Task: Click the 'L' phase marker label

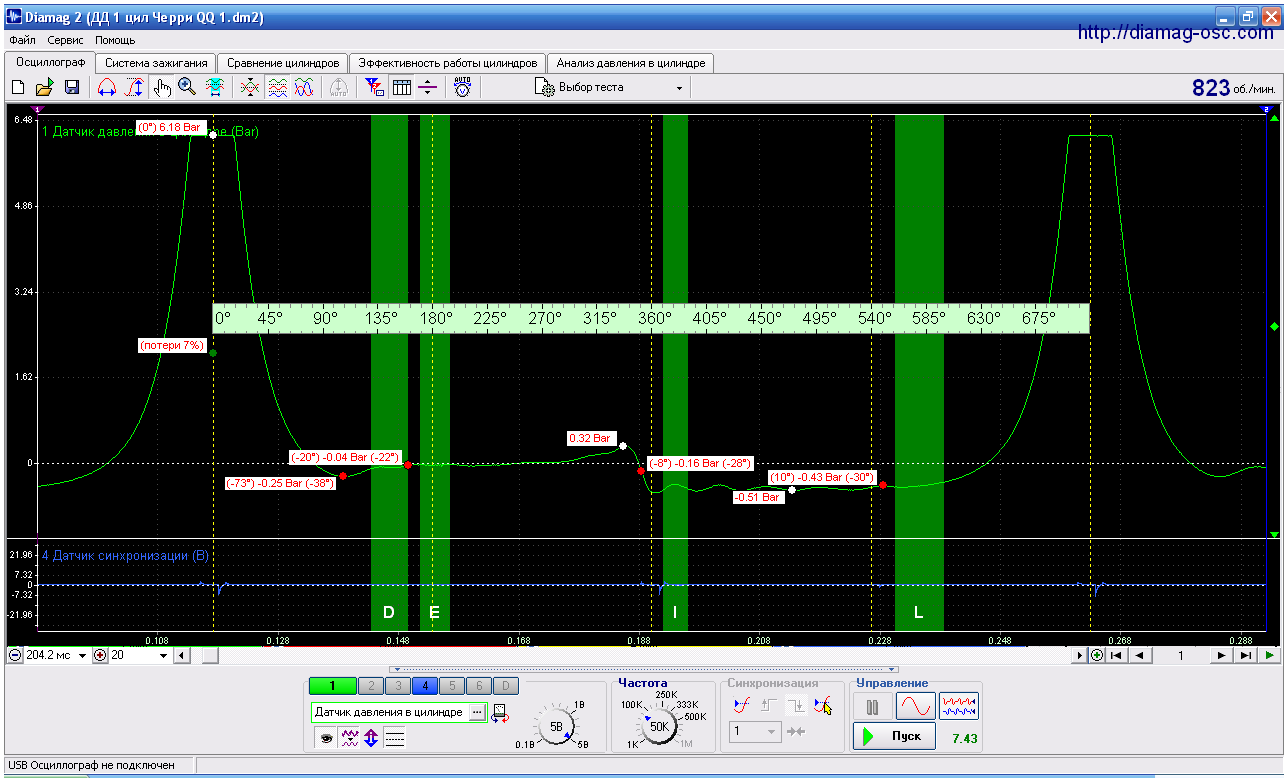Action: click(x=919, y=612)
